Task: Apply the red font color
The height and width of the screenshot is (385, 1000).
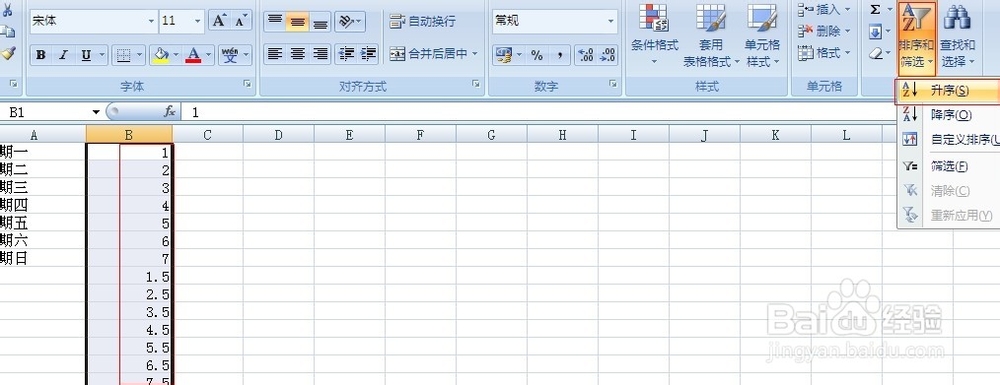Action: (x=193, y=55)
